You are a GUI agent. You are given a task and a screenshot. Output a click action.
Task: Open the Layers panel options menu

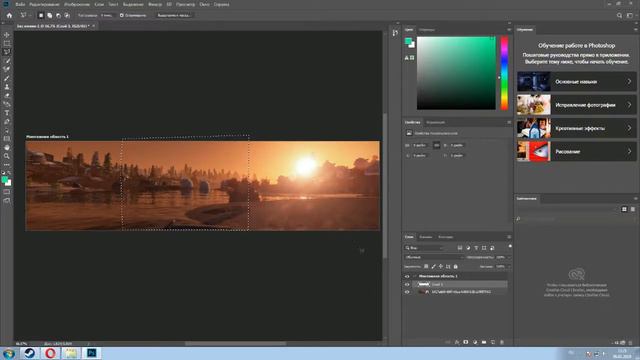509,237
